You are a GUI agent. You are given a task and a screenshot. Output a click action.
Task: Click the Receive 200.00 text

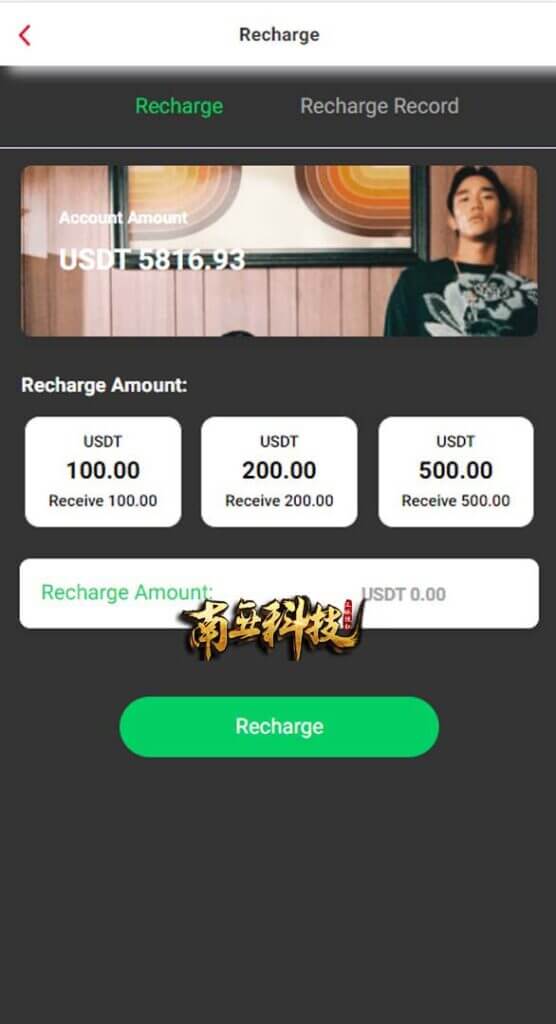(279, 501)
